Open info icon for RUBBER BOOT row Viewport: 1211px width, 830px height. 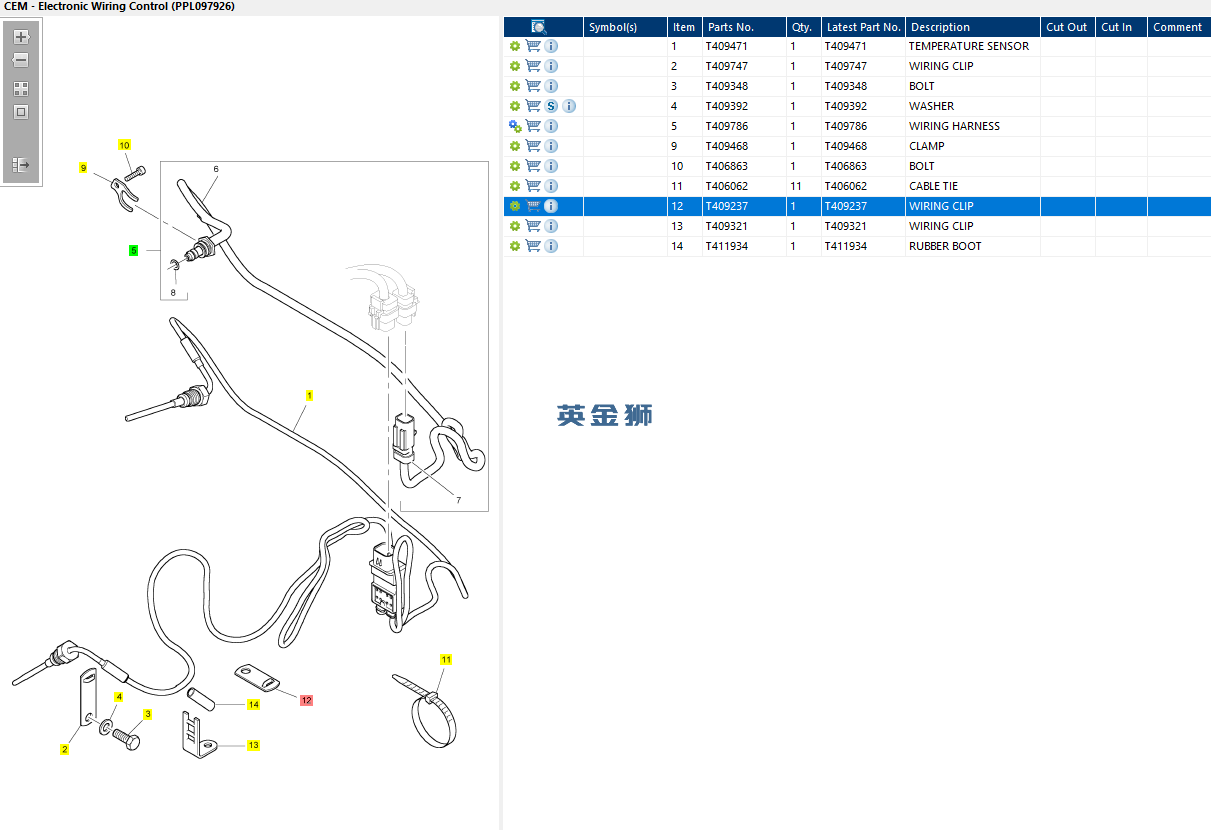(551, 246)
